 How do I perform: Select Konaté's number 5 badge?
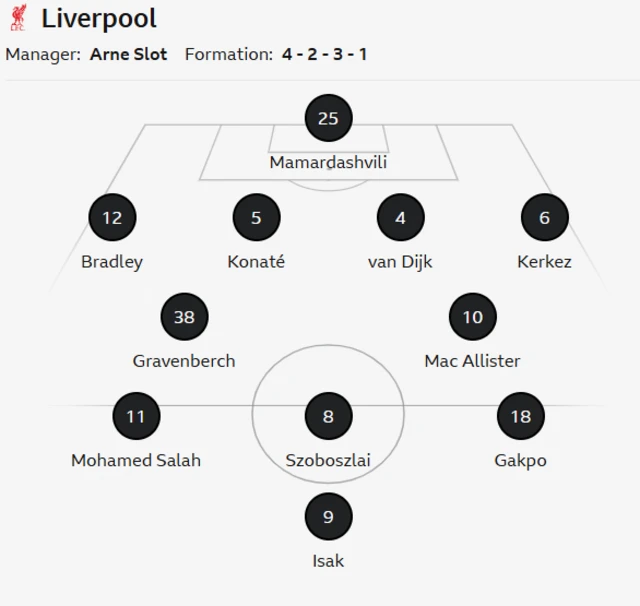coord(256,217)
